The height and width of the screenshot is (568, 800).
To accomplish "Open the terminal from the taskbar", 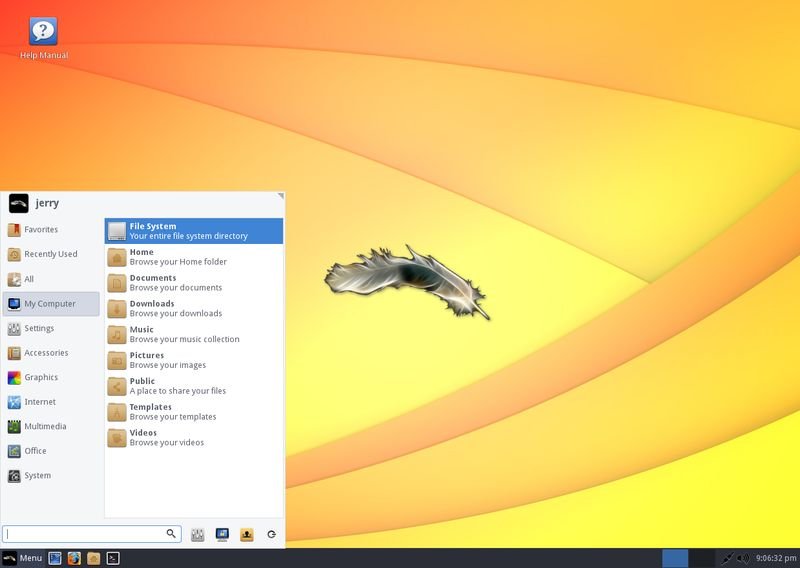I will tap(113, 558).
